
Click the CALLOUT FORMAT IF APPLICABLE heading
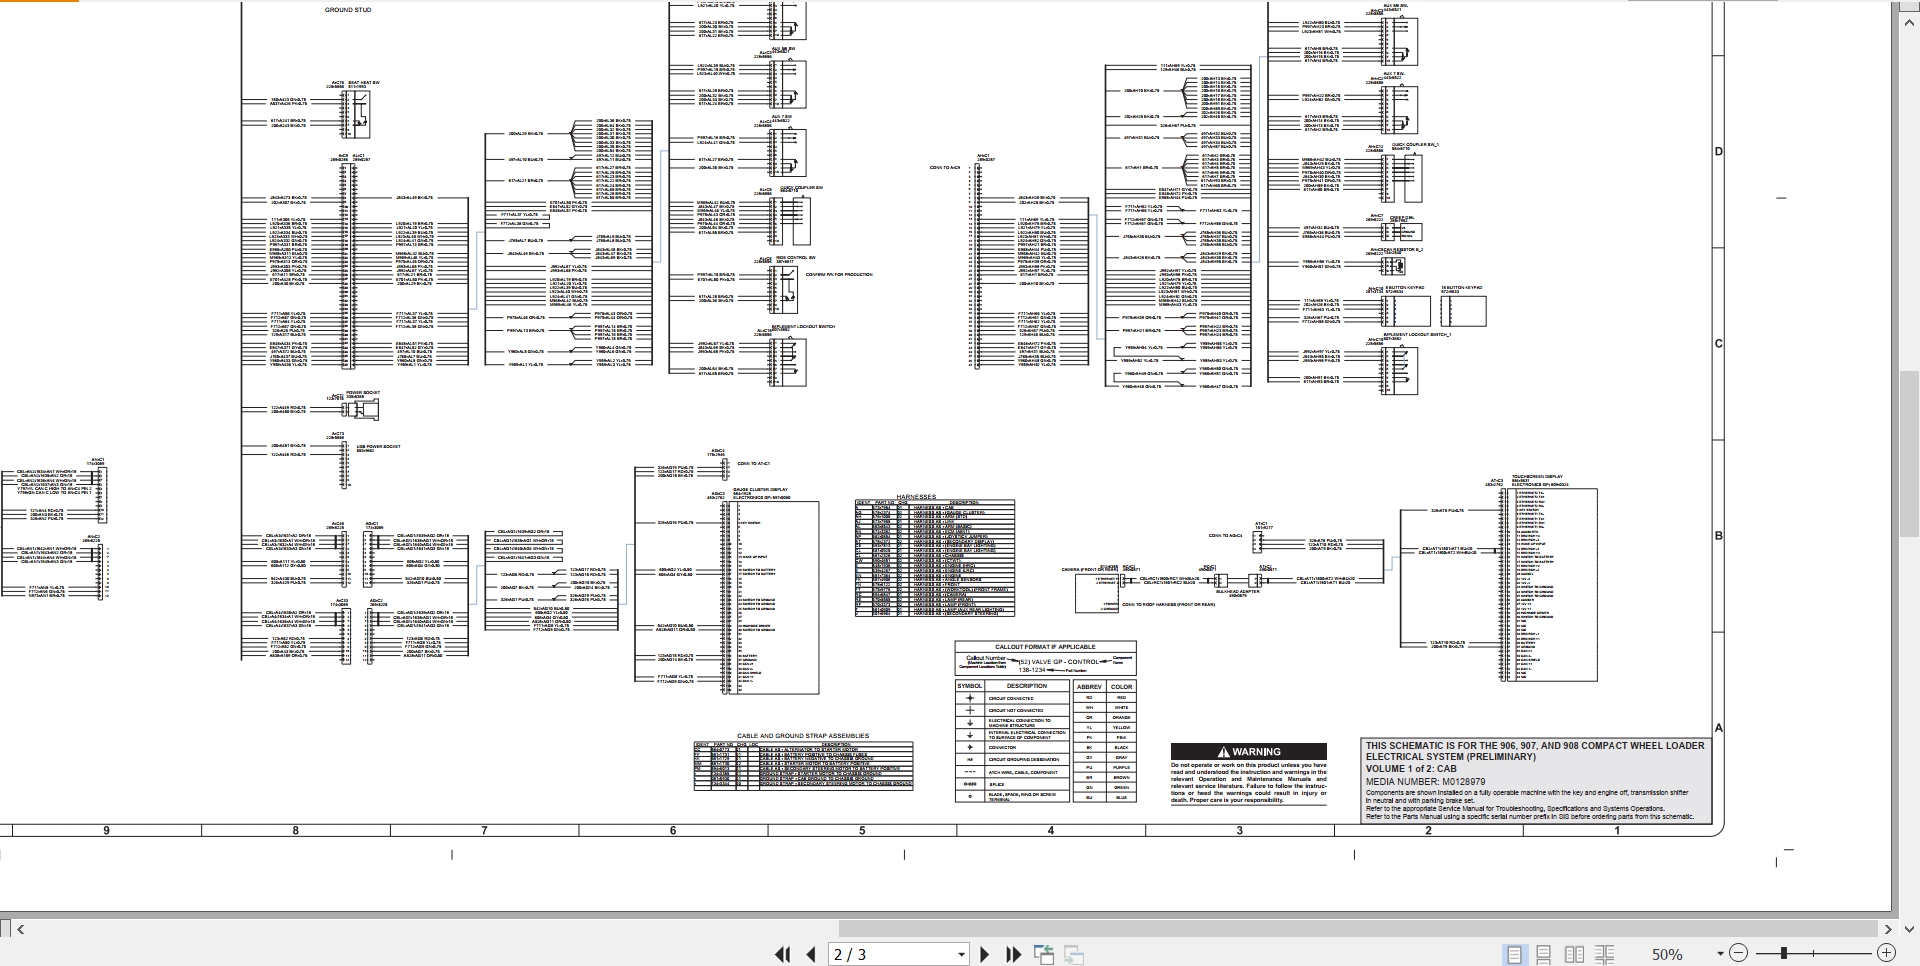point(1045,647)
